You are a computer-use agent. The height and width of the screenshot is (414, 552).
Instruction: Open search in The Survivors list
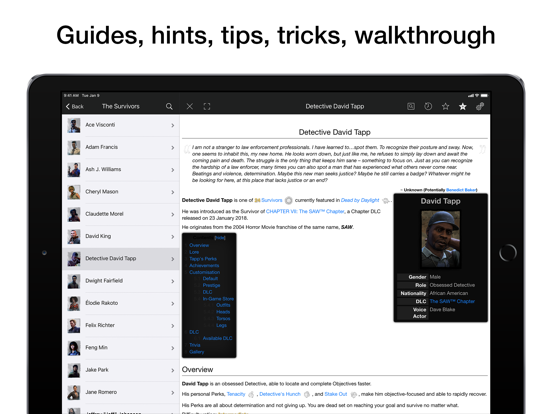pos(169,106)
